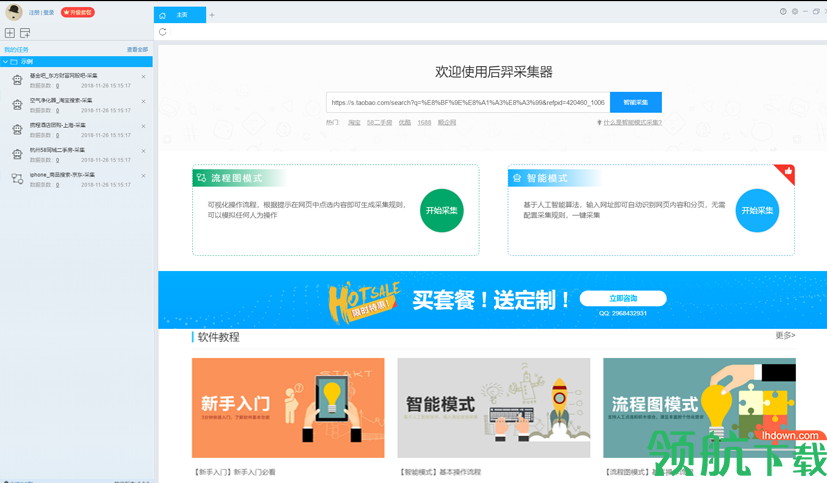Click robot icon of 空气净化器 task

pyautogui.click(x=17, y=105)
